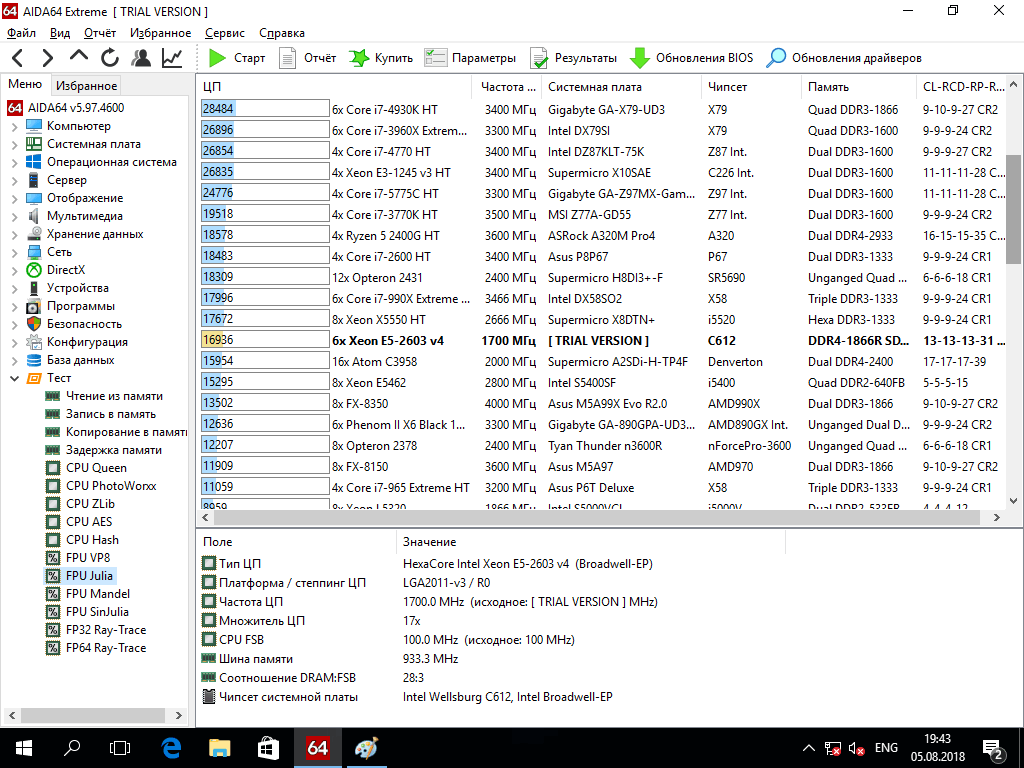Select the 6x Xeon E5-2603 v4 result row

click(601, 340)
